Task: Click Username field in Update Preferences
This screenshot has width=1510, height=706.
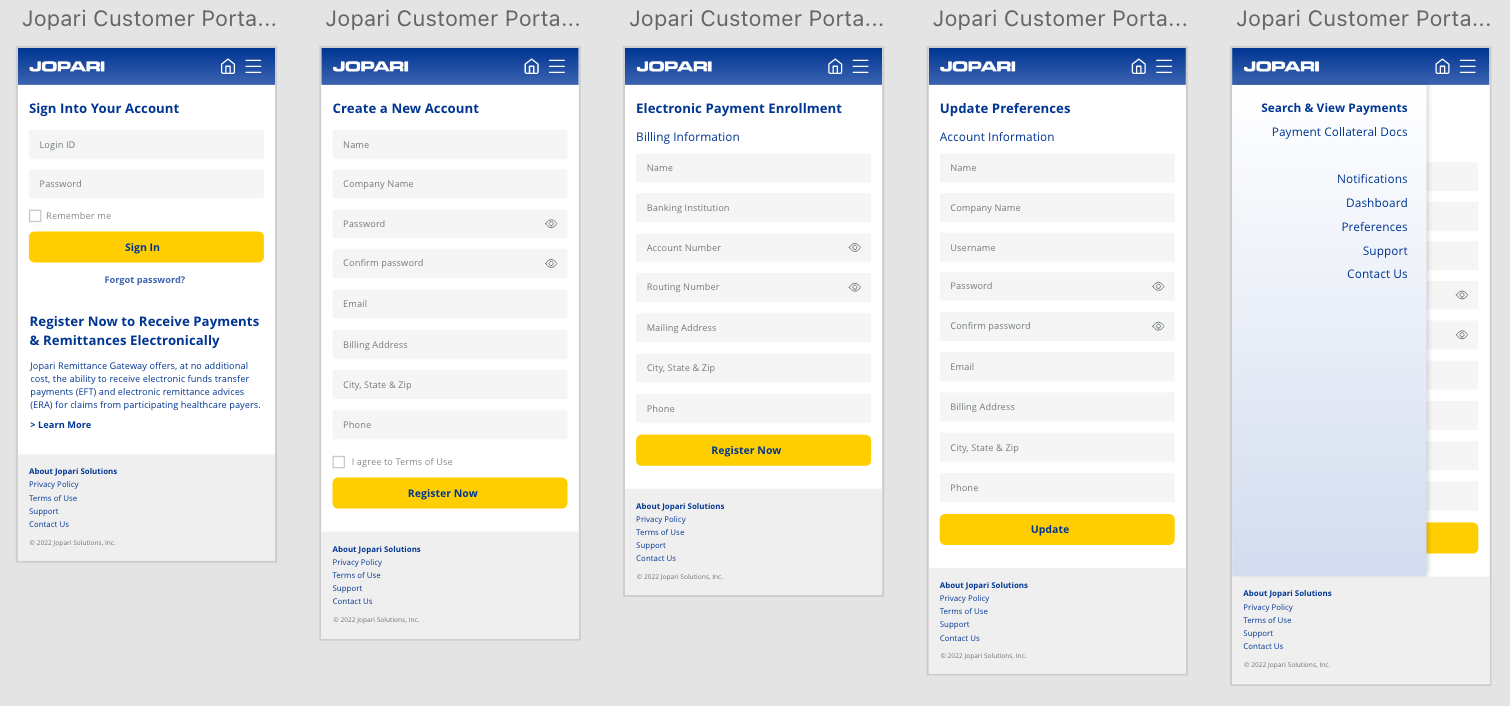Action: click(x=1057, y=247)
